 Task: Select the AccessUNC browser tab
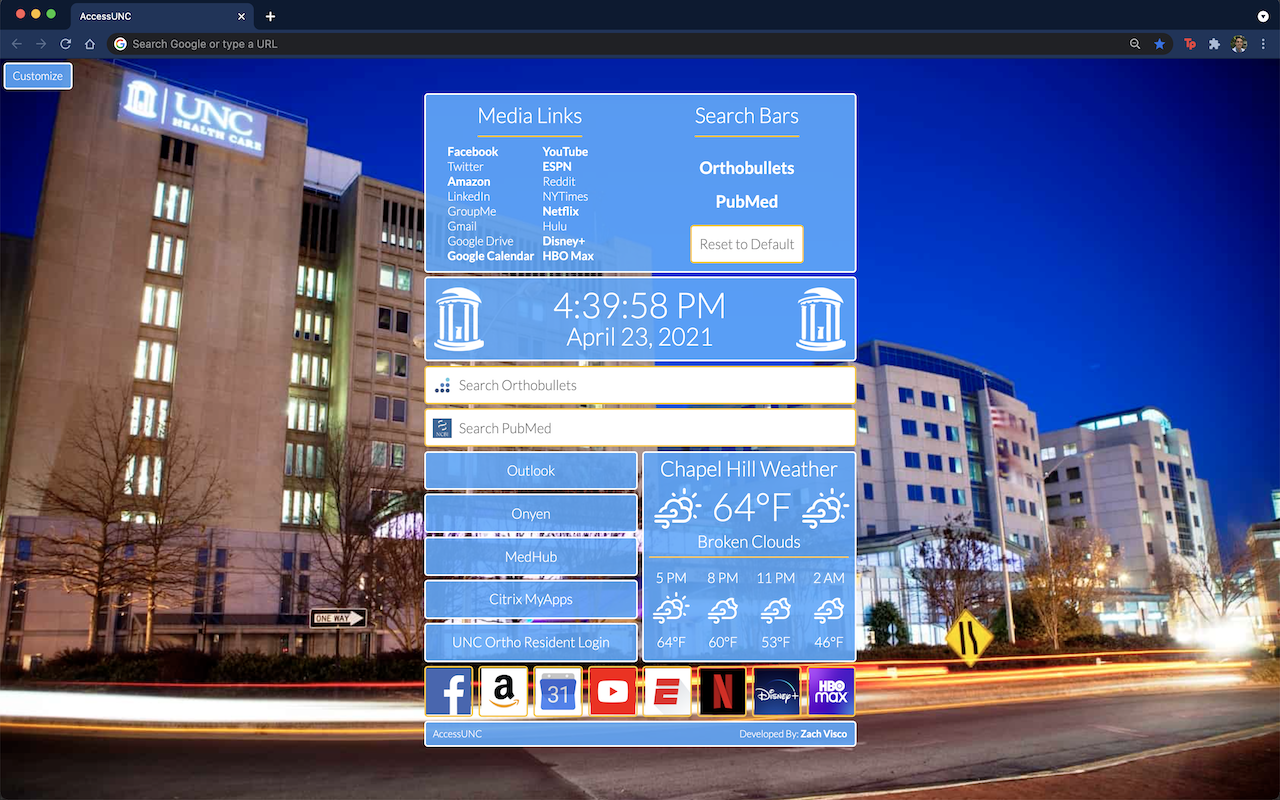click(x=160, y=16)
